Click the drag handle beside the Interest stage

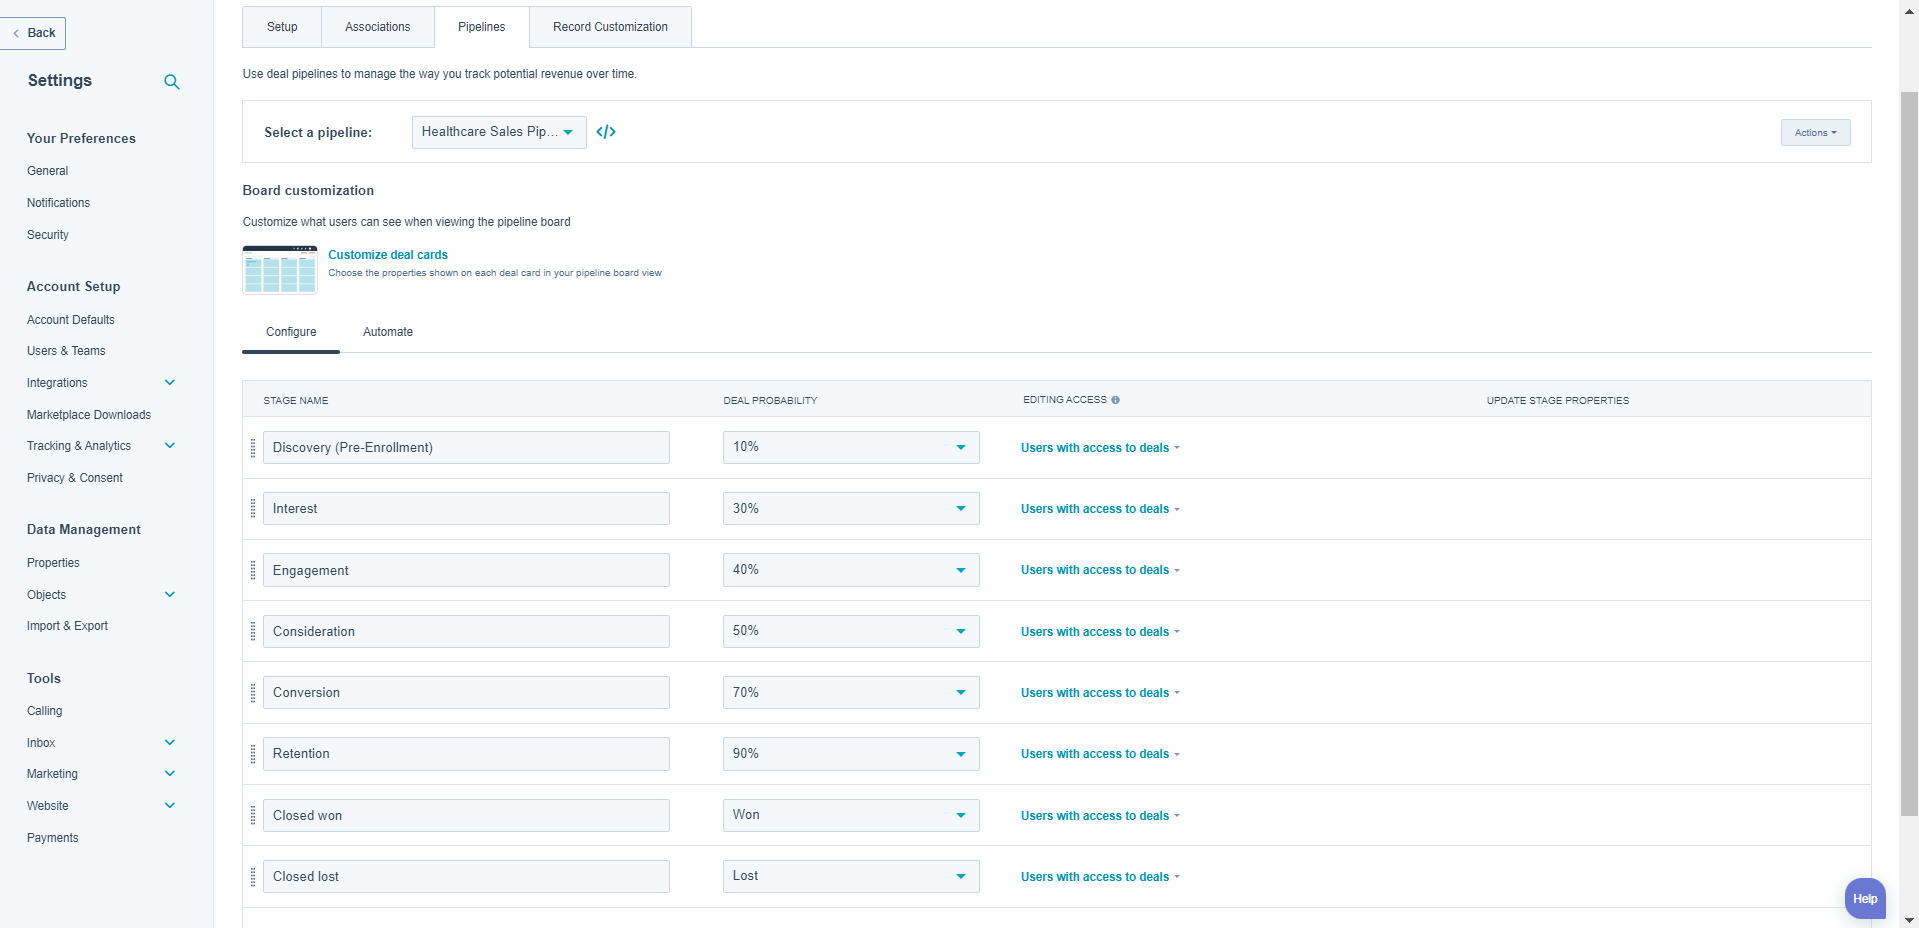point(252,508)
